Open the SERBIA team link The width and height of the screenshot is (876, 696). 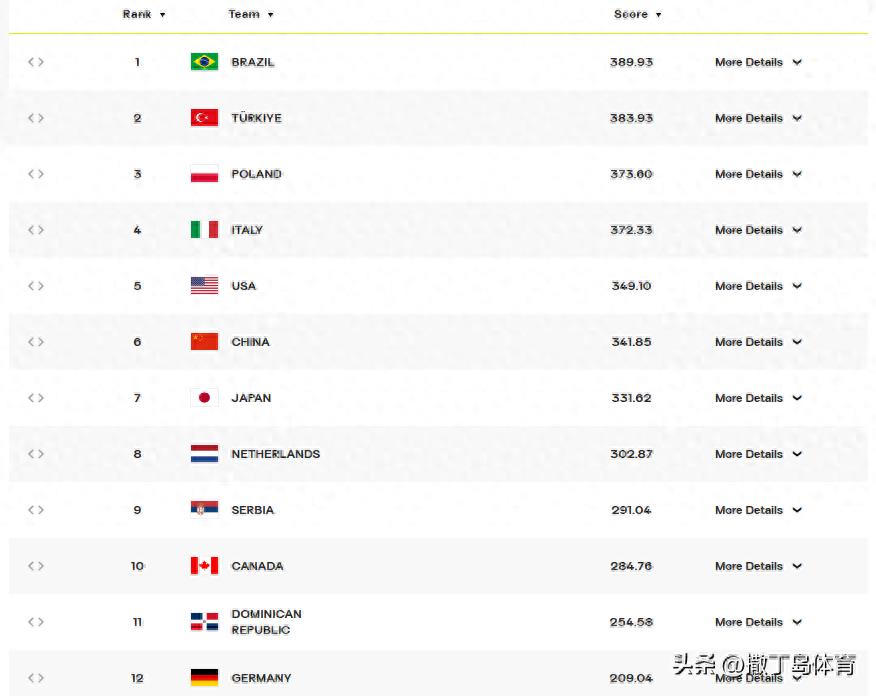252,510
